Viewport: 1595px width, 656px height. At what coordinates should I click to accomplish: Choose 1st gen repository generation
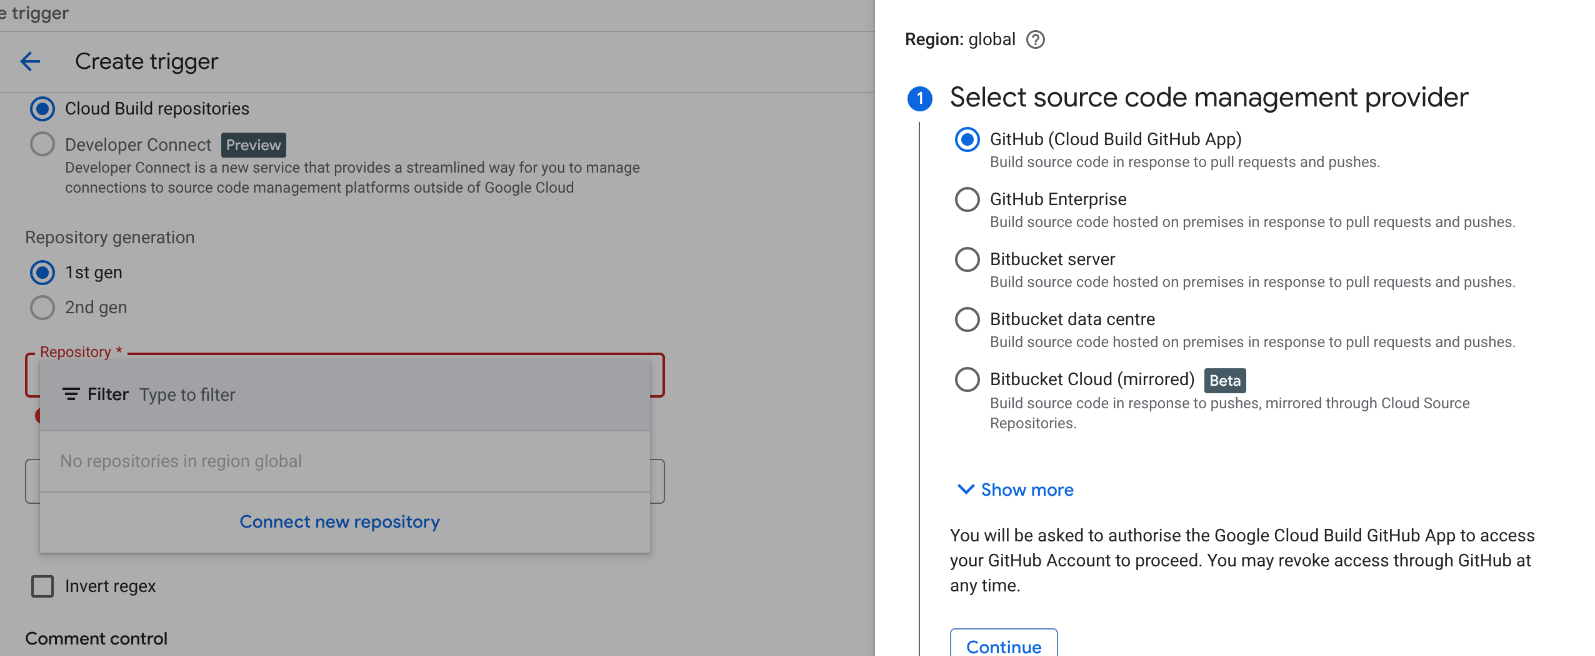click(x=42, y=272)
